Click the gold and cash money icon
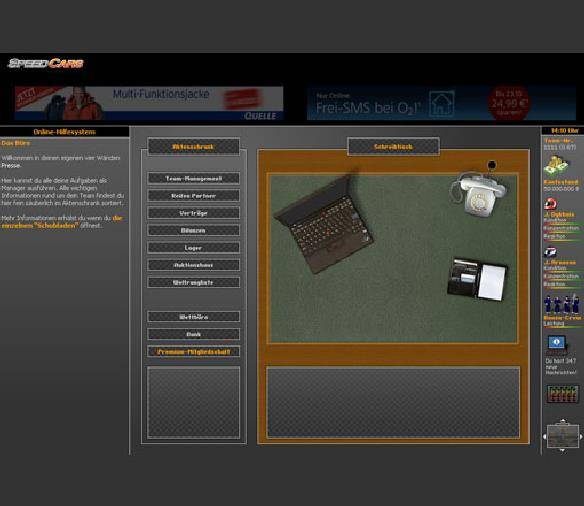 point(556,166)
